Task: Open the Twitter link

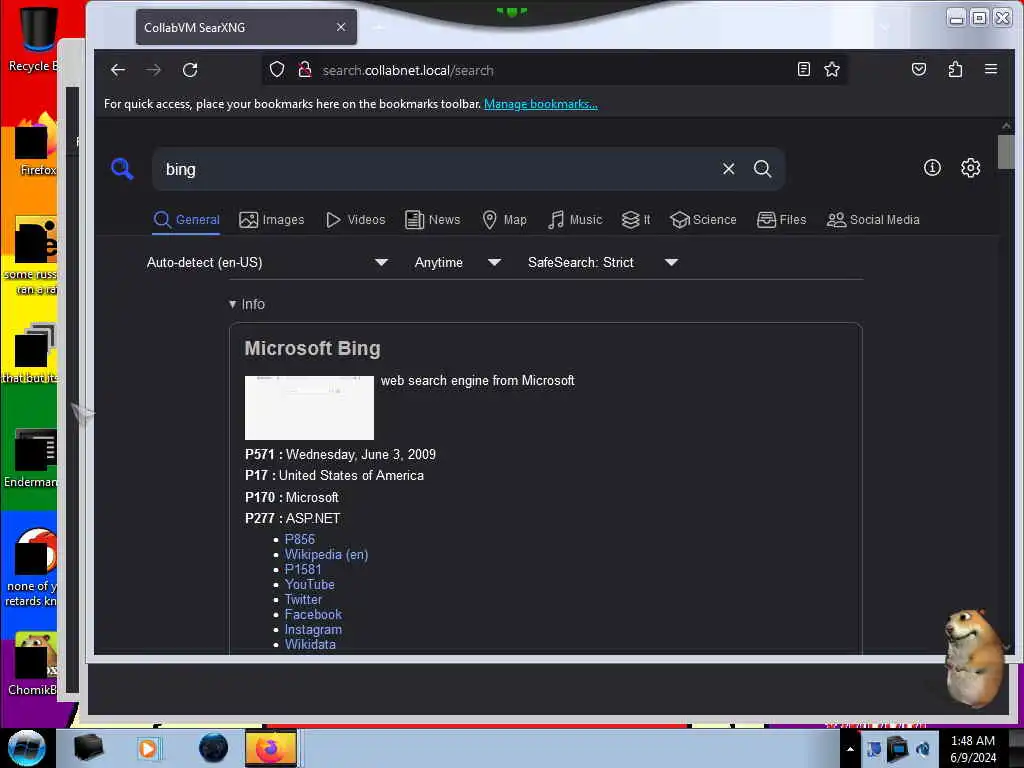Action: point(303,600)
